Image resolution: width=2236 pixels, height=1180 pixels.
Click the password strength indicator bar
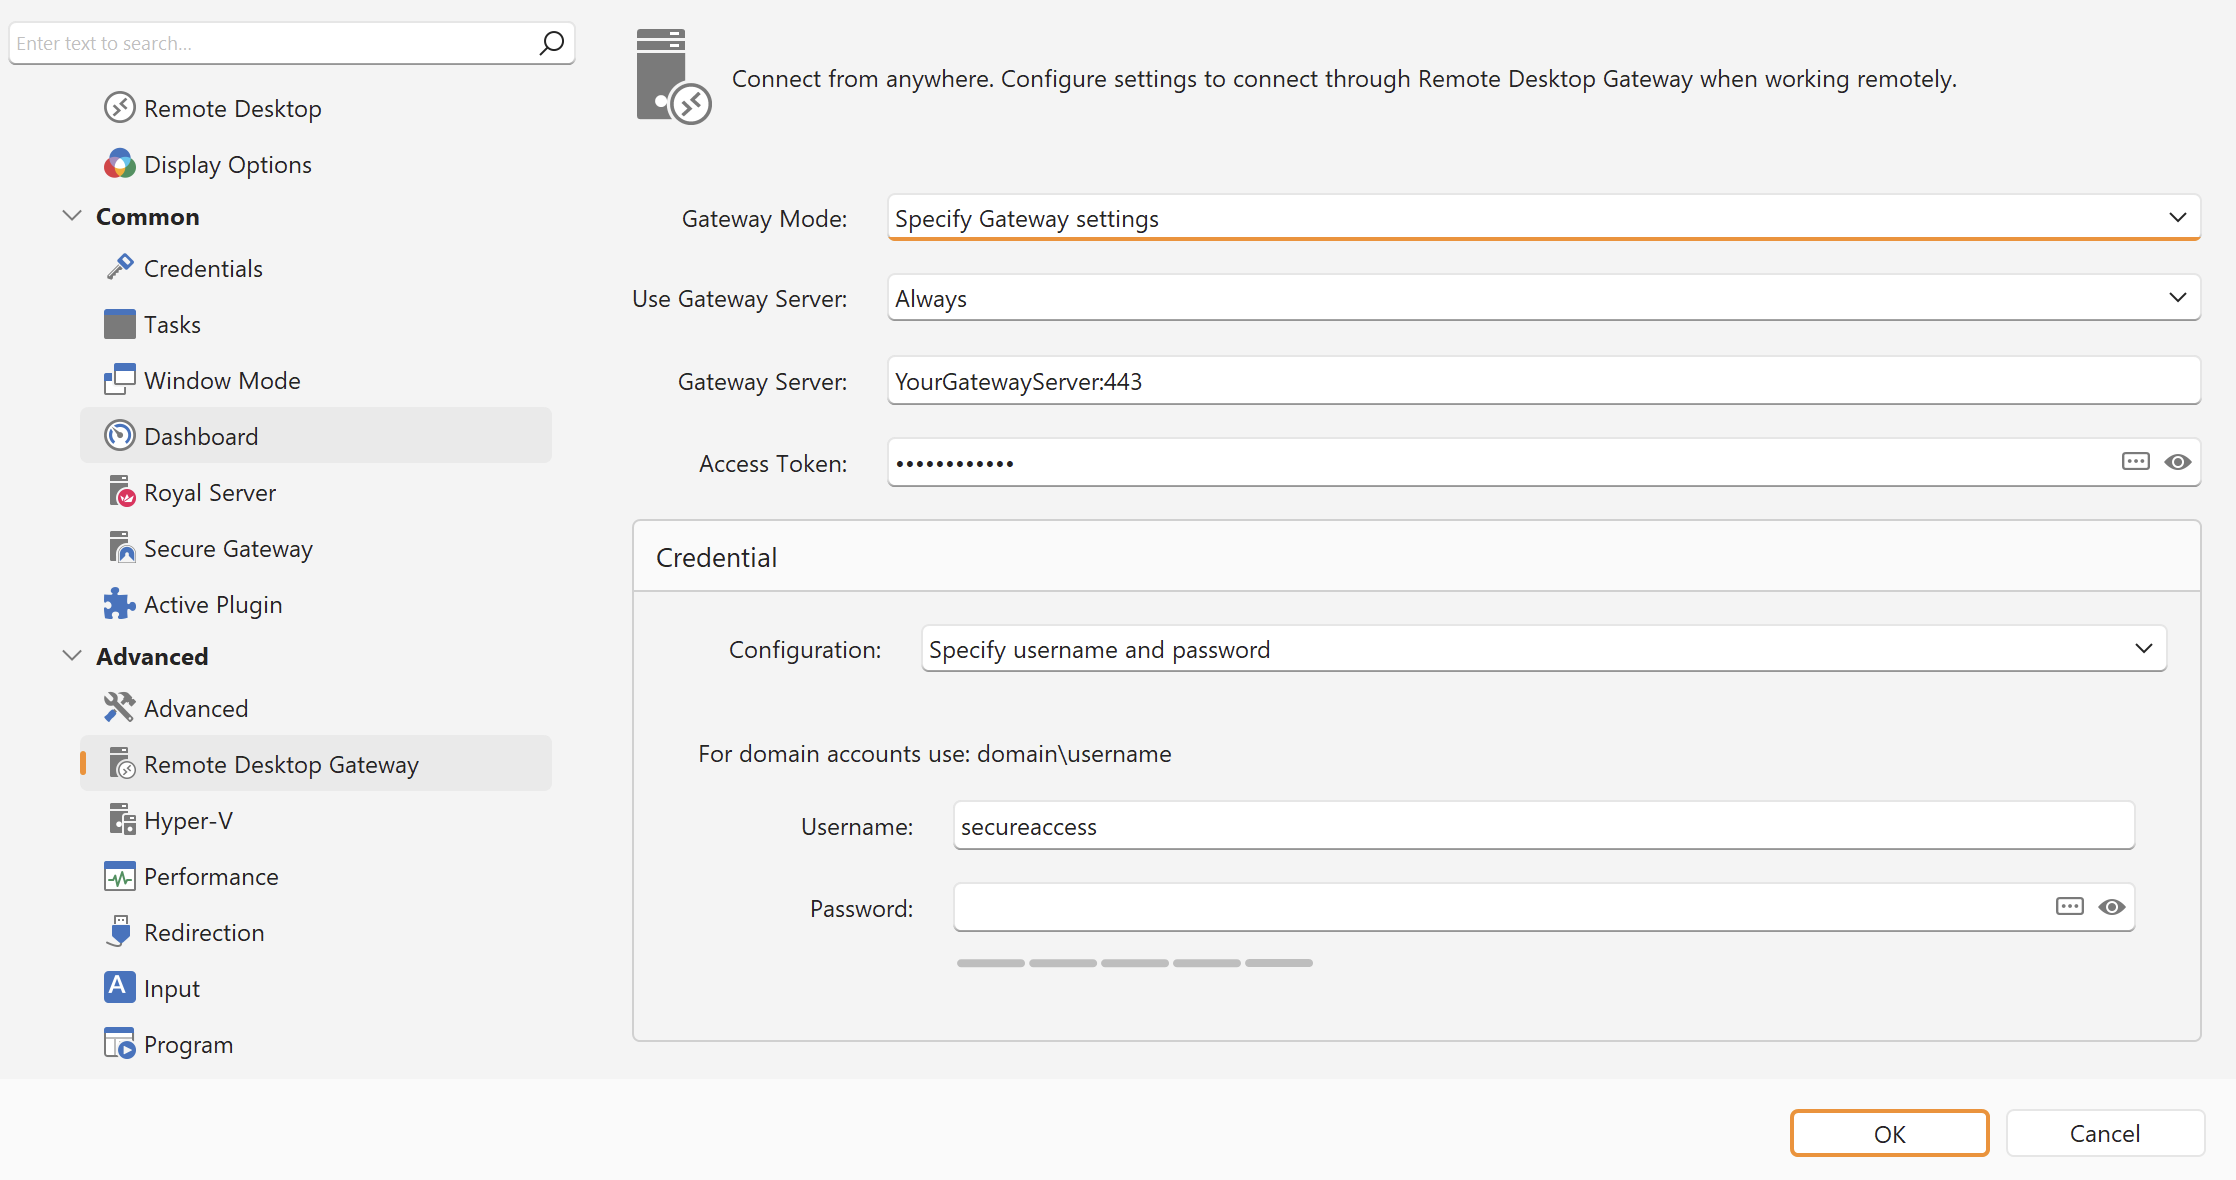point(1134,963)
